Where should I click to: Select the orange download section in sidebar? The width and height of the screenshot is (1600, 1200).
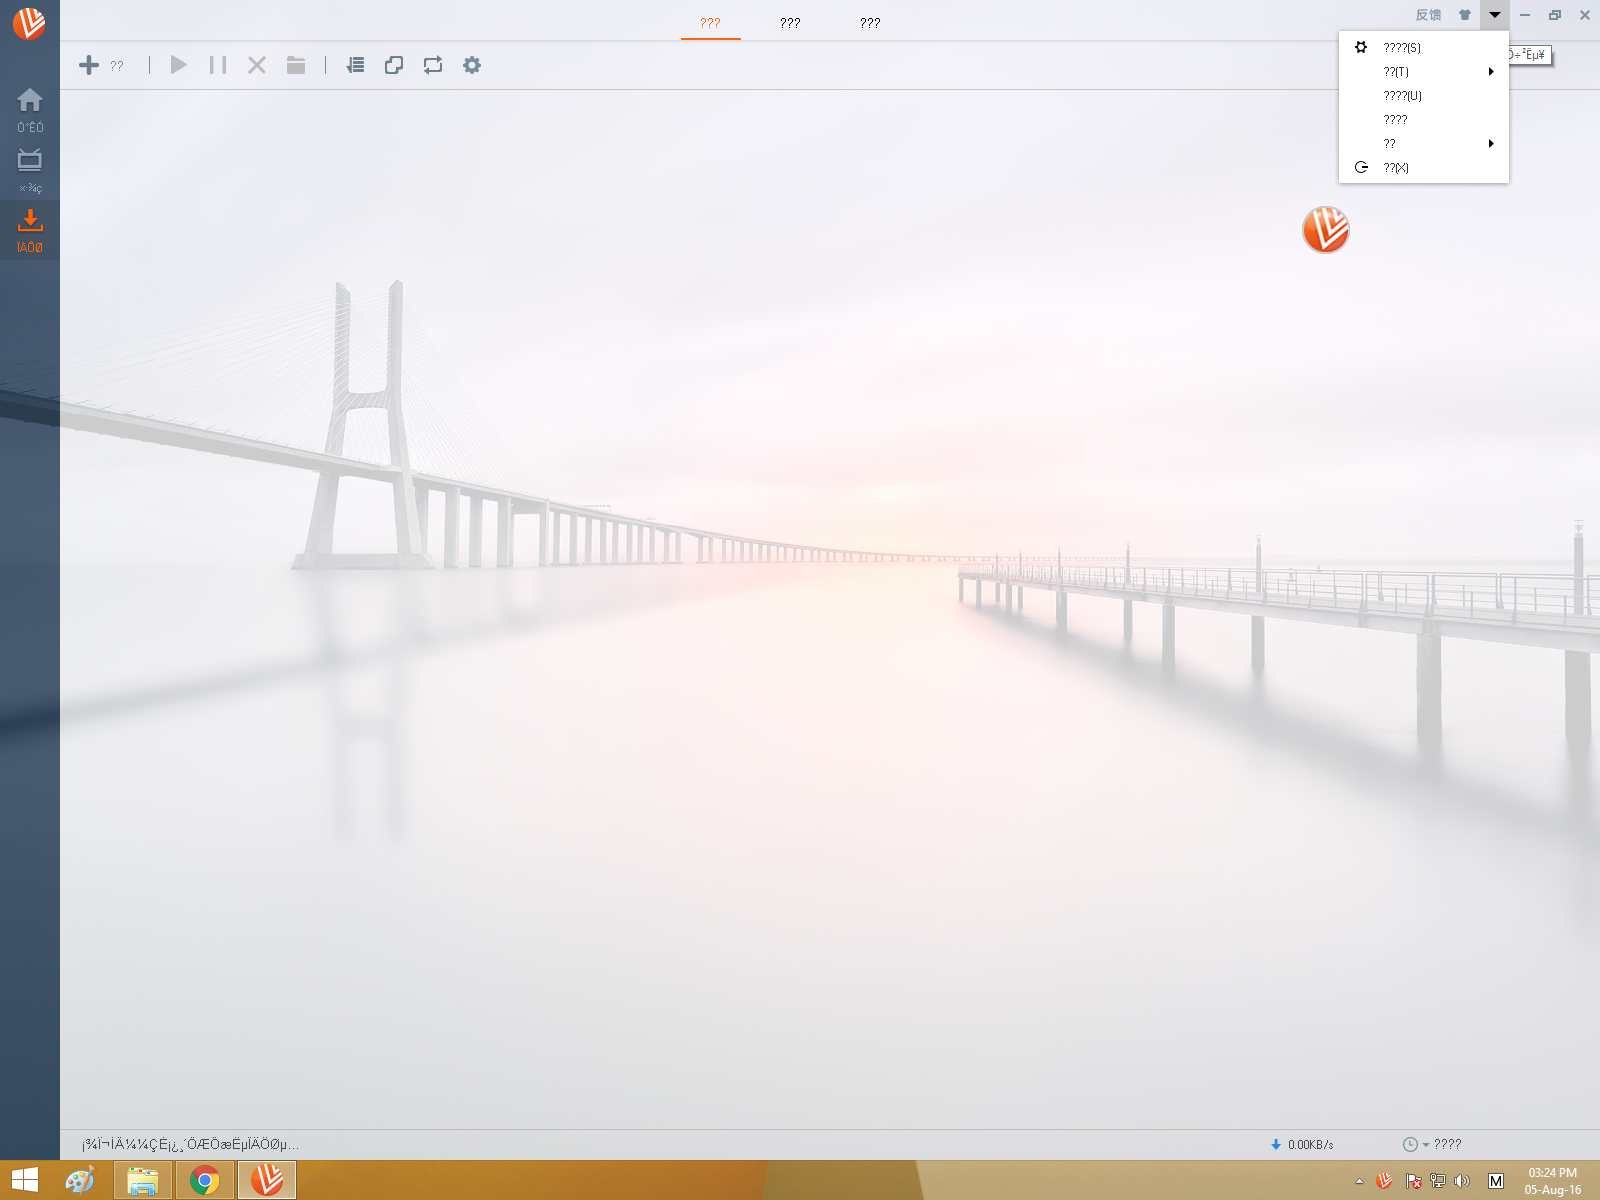(30, 230)
